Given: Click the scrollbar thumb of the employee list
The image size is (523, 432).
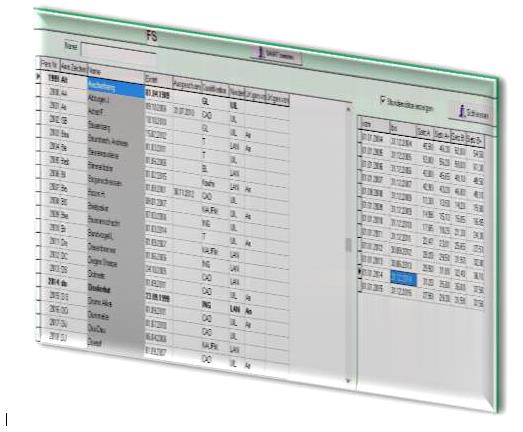Looking at the screenshot, I should click(349, 245).
